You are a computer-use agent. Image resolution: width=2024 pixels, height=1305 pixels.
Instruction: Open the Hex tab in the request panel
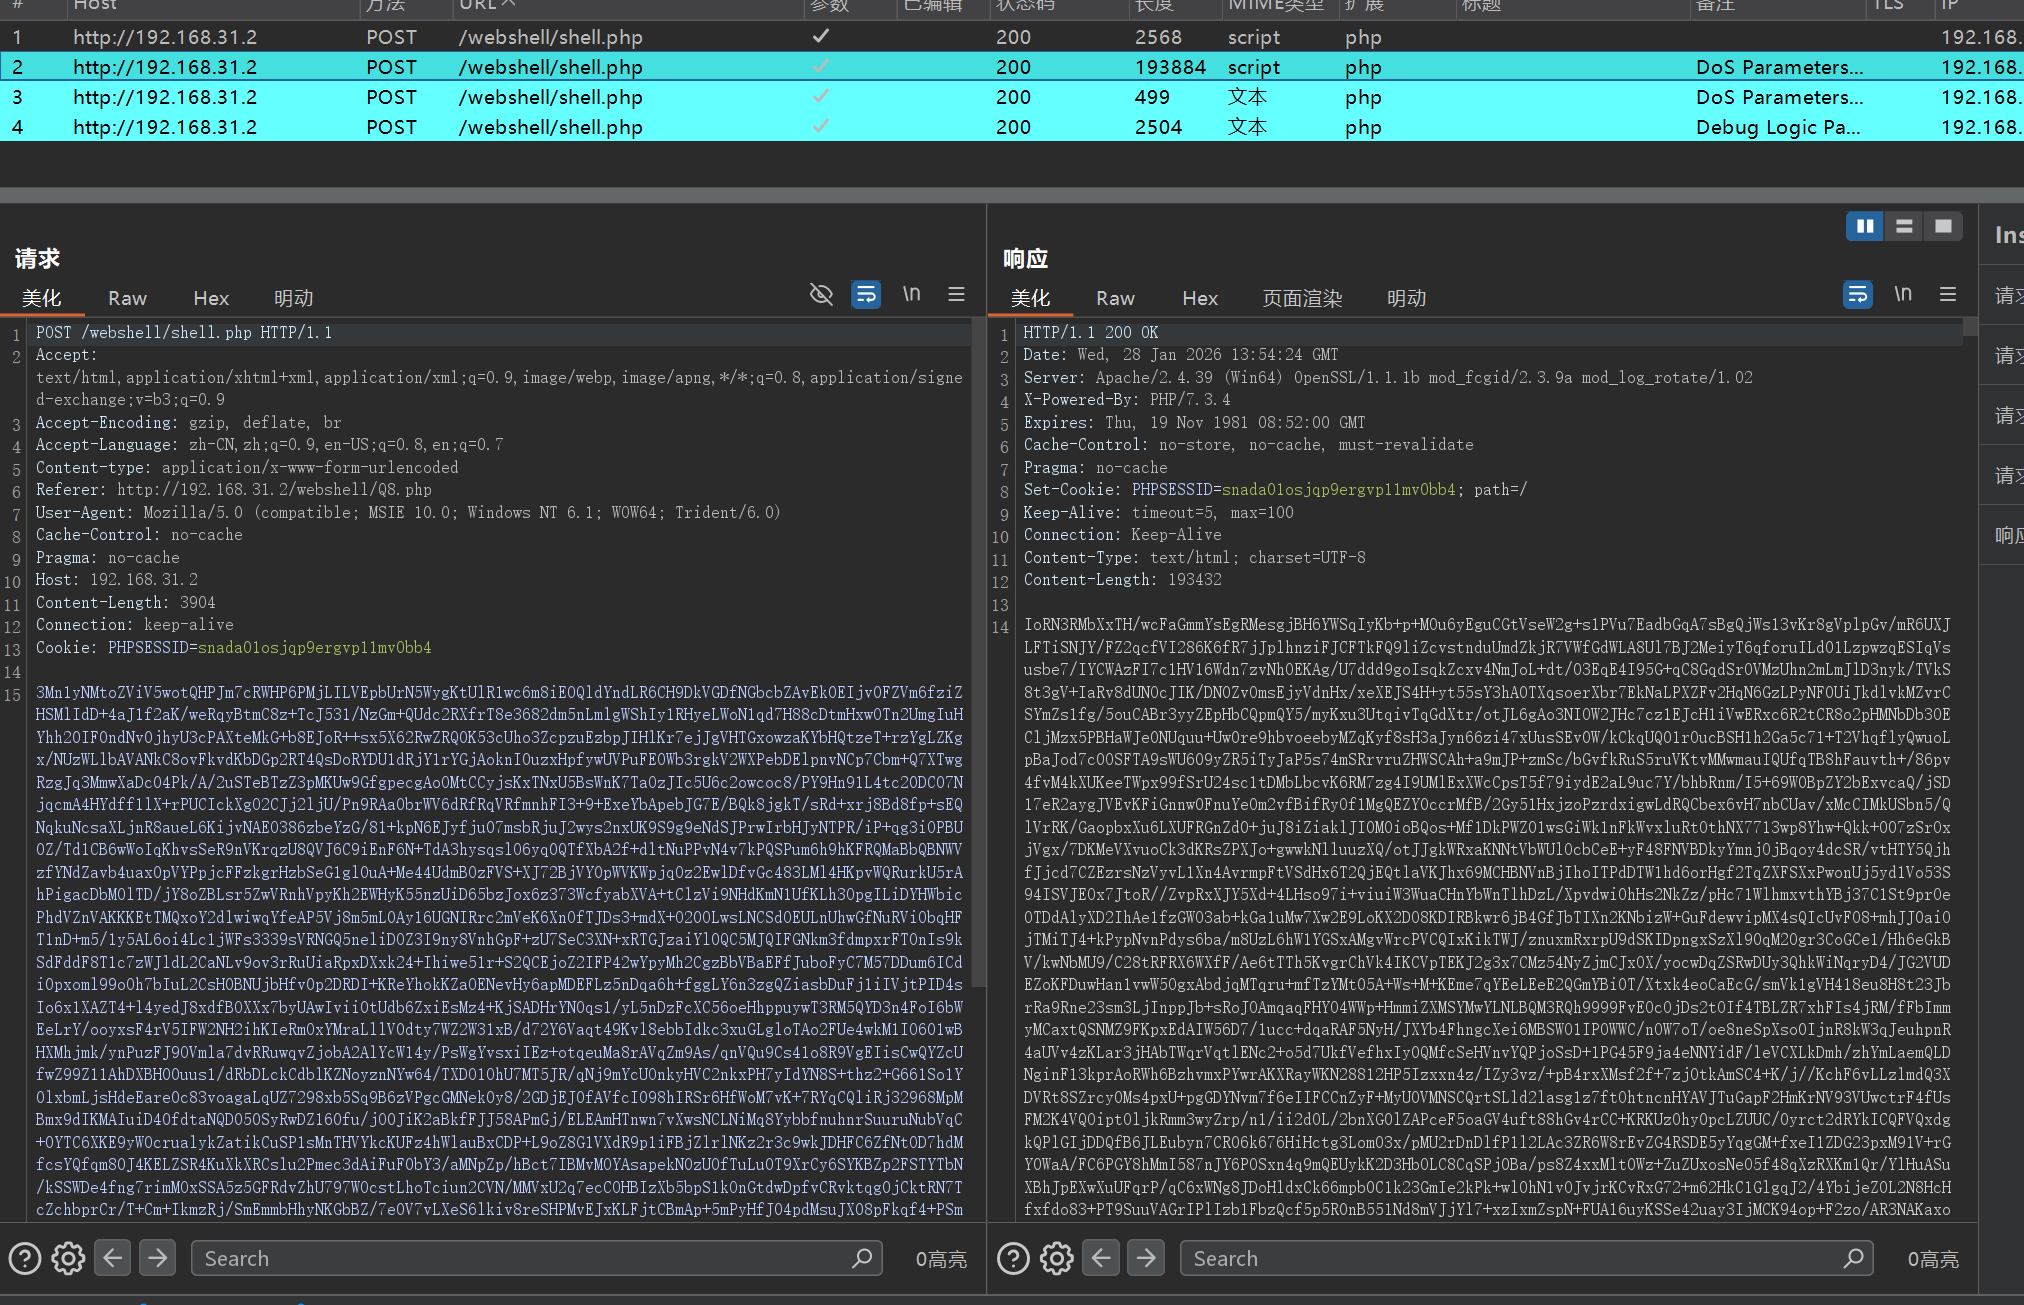click(x=211, y=298)
